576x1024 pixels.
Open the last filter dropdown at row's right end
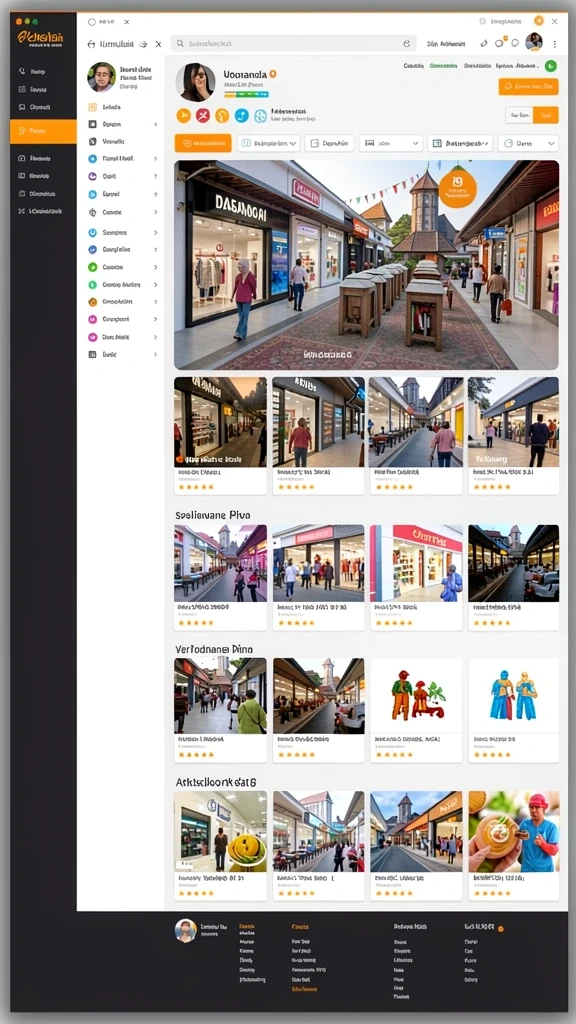(x=528, y=143)
